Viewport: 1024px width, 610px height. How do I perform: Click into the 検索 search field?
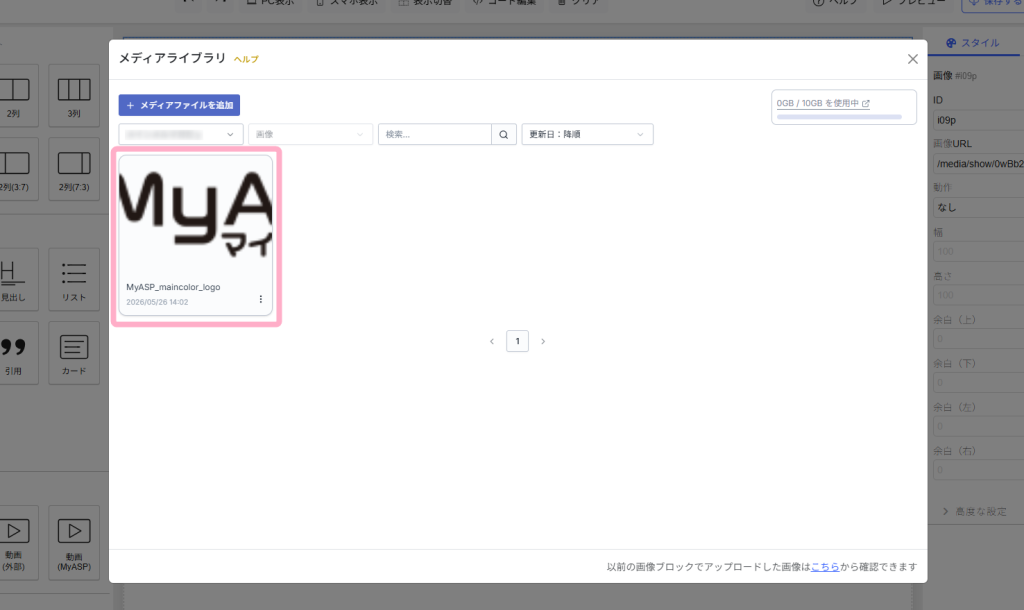click(x=434, y=135)
